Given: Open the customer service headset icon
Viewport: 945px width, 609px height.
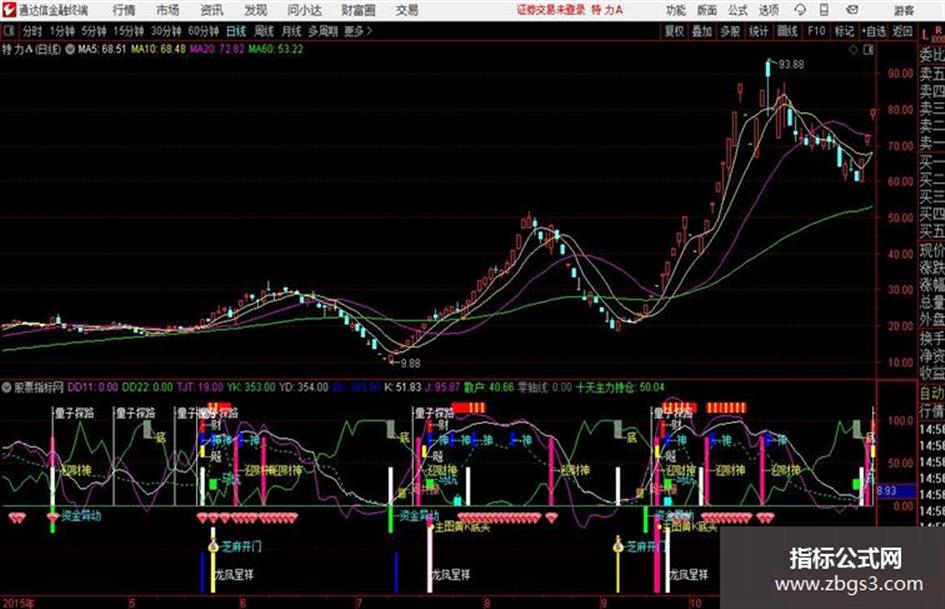Looking at the screenshot, I should click(800, 10).
